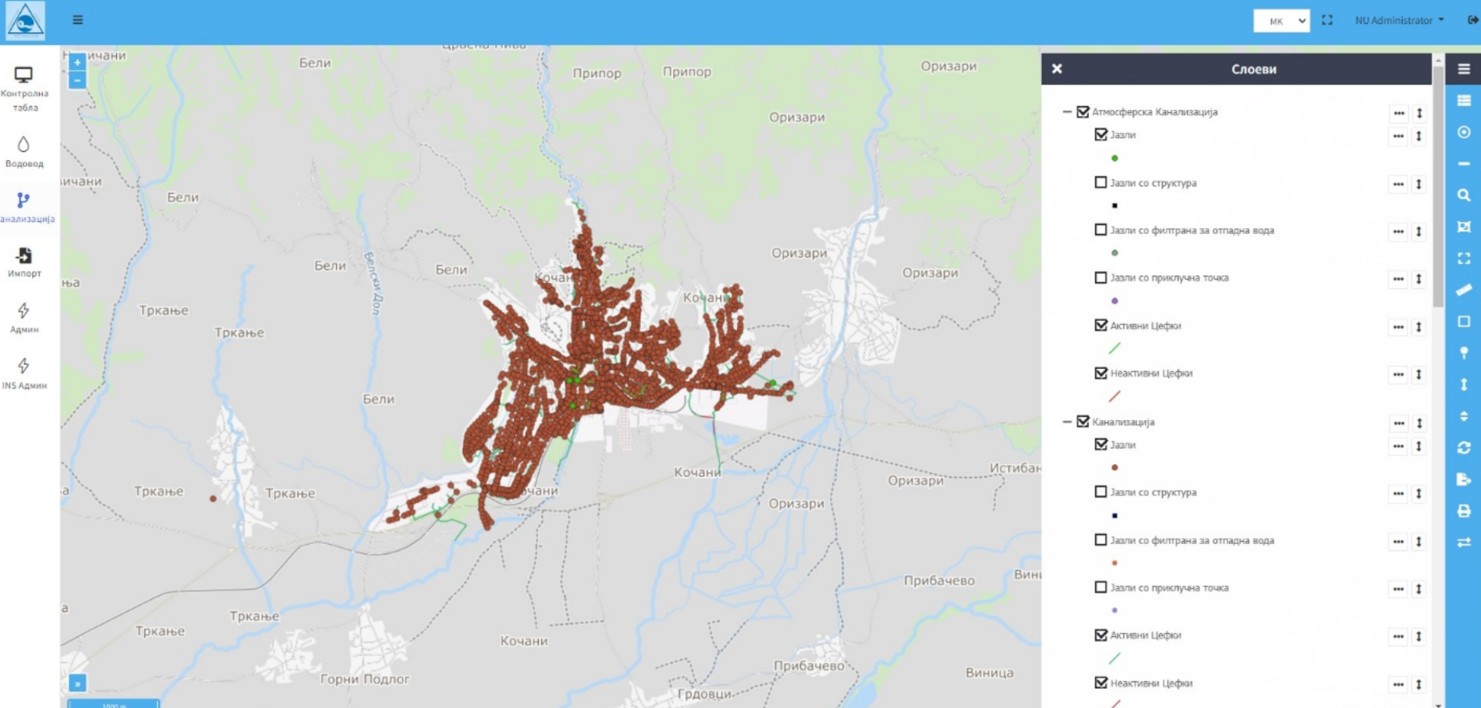Click the sewer branch icon in sidebar
Screen dimensions: 1481x708
[24, 200]
